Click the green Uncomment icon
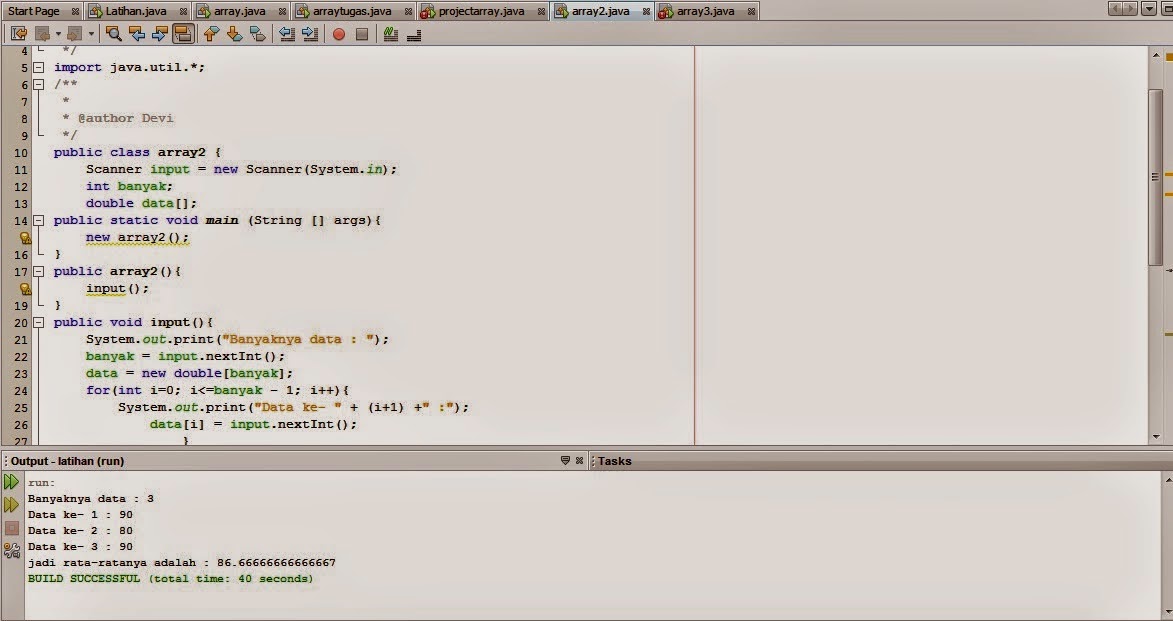Screen dimensions: 1173x621 click(391, 34)
